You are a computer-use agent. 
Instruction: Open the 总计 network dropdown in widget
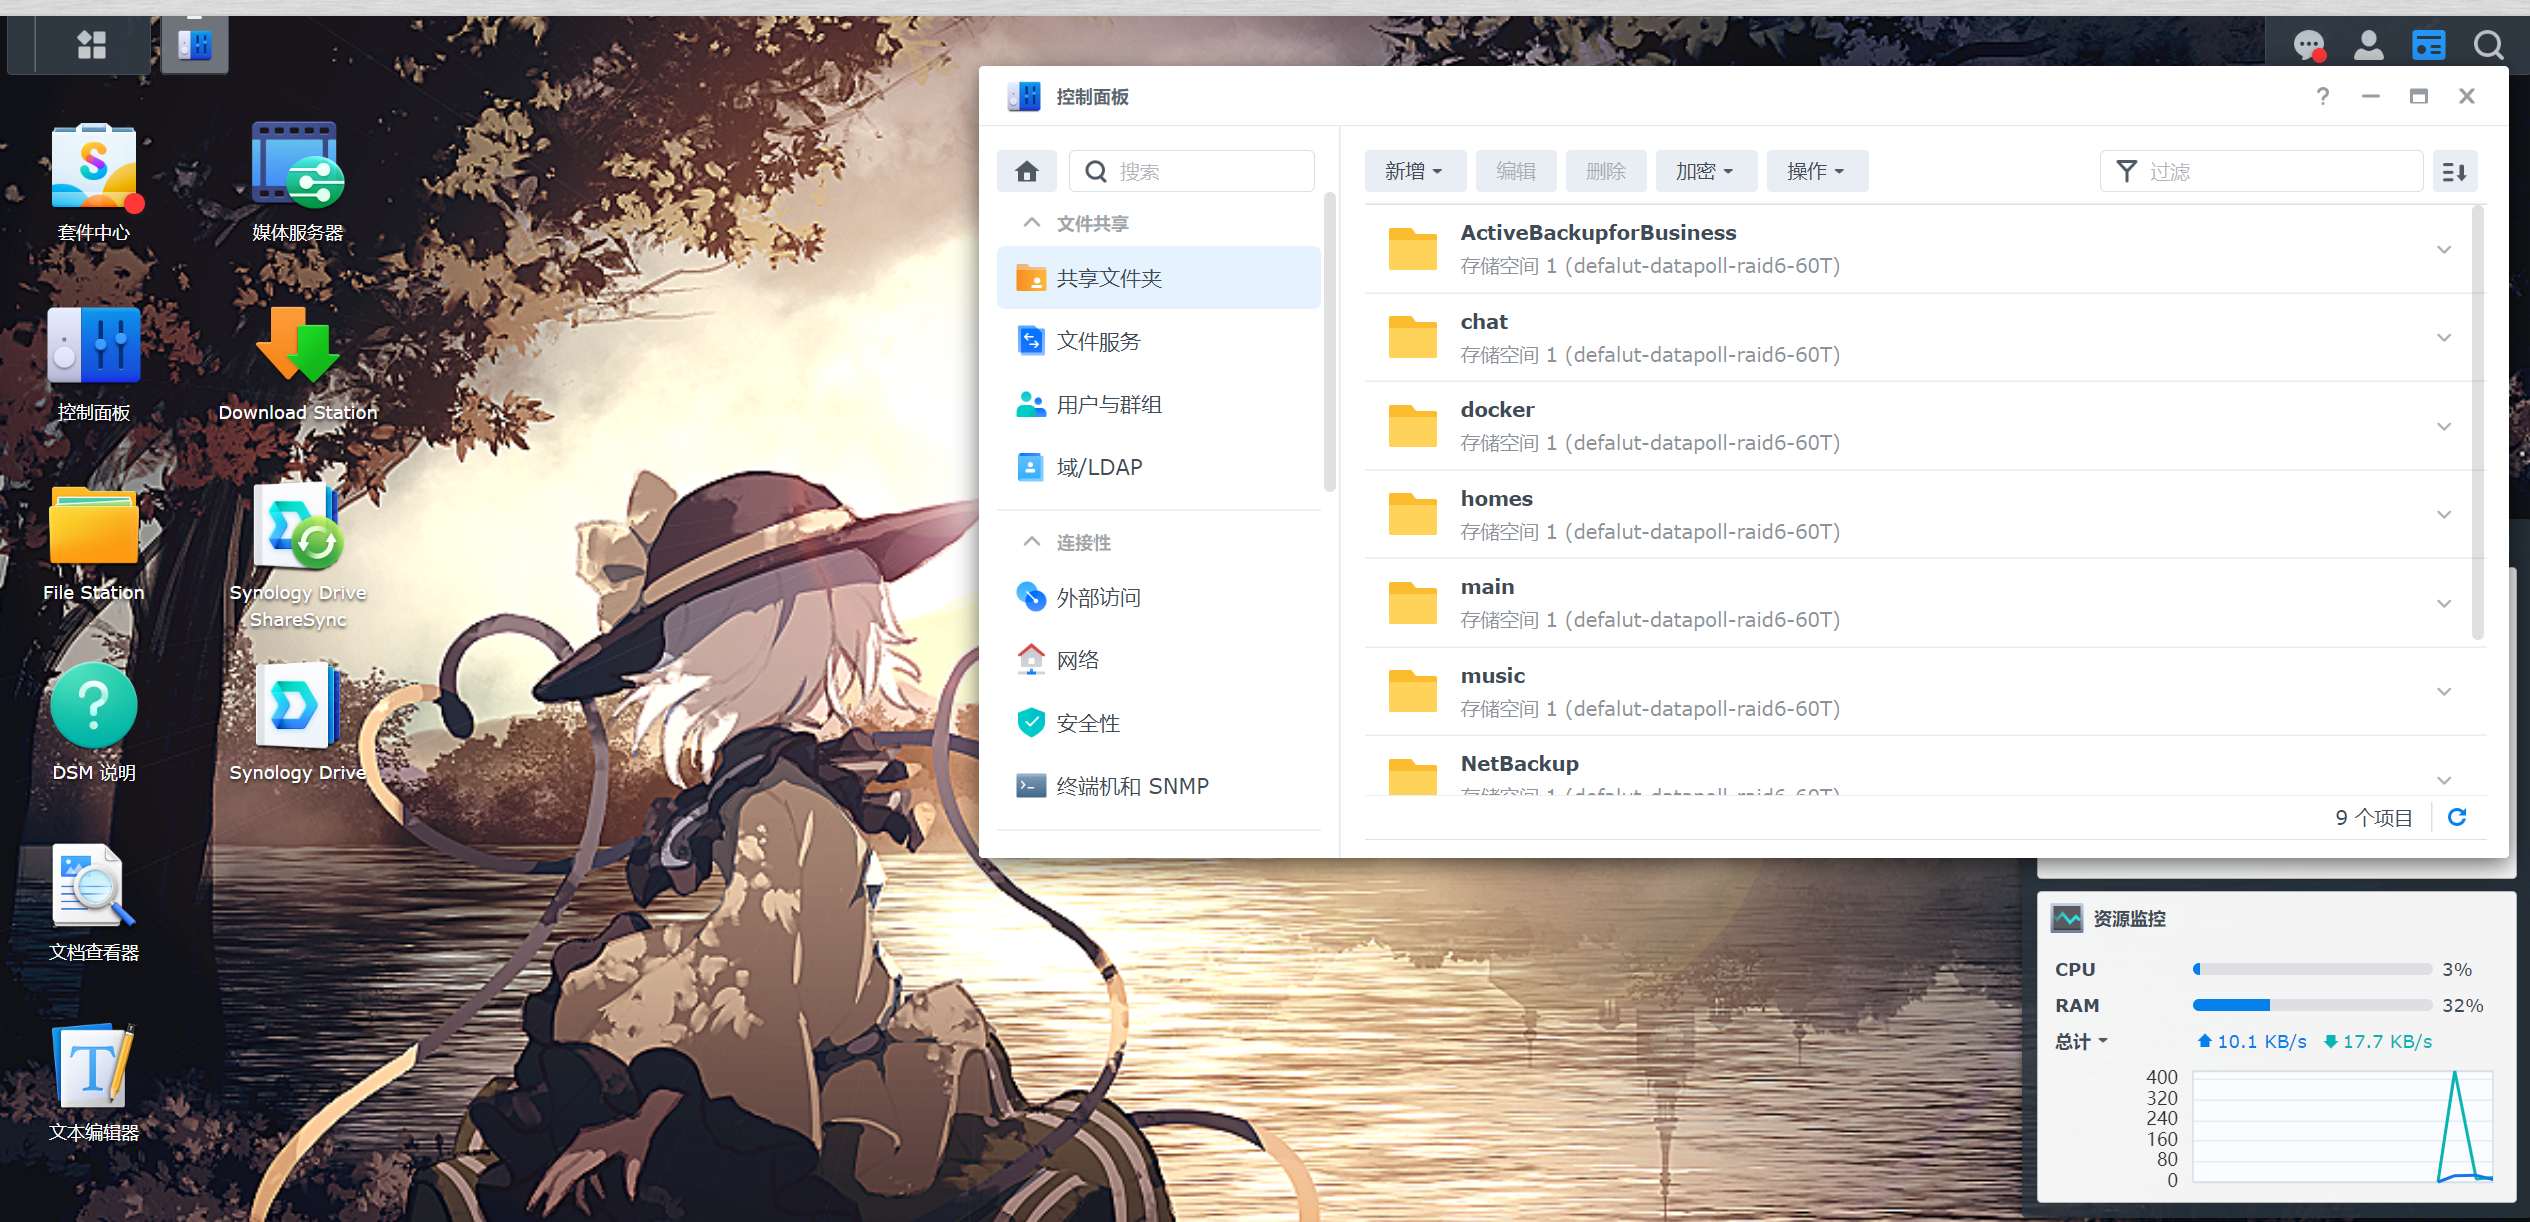click(x=2081, y=1042)
